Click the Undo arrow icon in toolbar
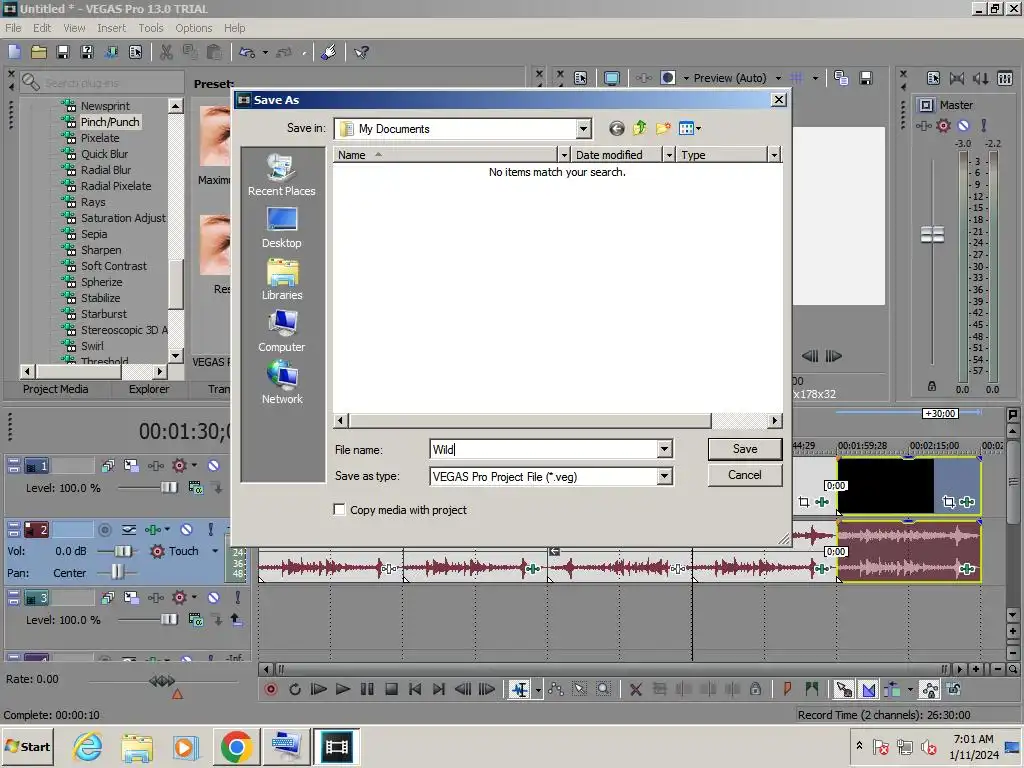Screen dimensions: 1024x768 click(x=247, y=52)
